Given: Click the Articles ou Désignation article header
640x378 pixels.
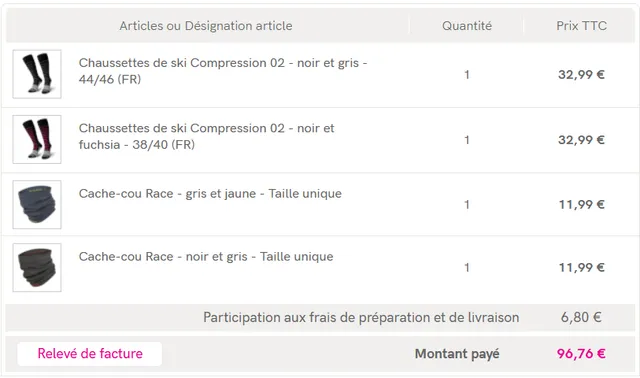Looking at the screenshot, I should (206, 26).
